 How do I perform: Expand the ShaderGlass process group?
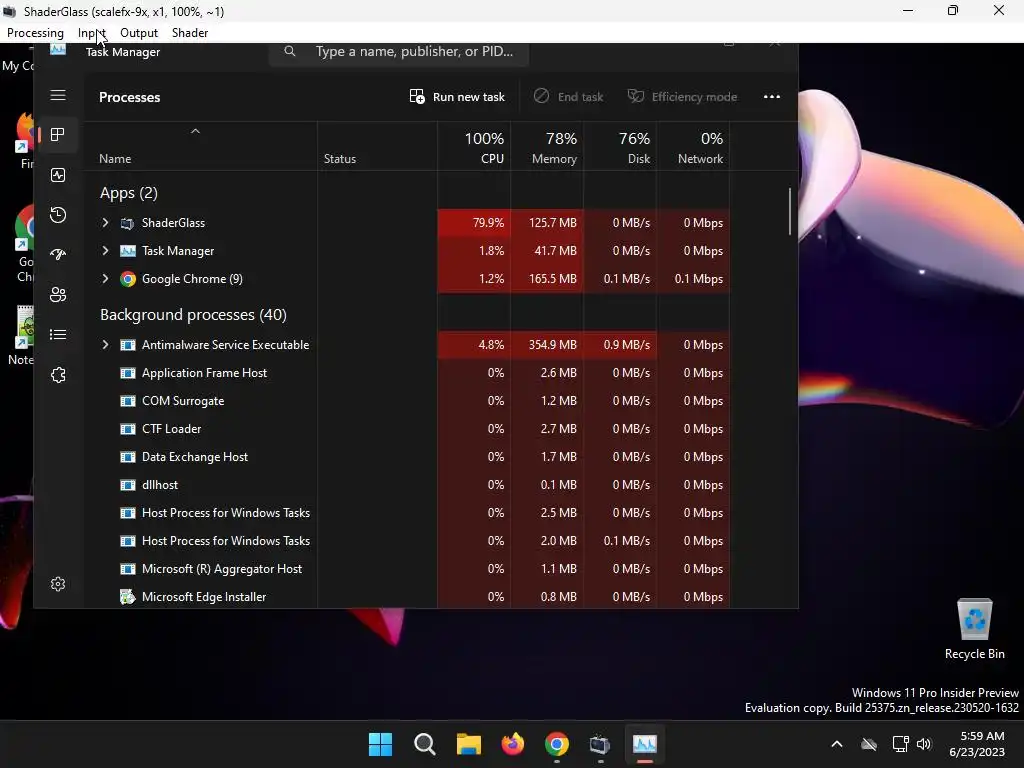pyautogui.click(x=105, y=223)
